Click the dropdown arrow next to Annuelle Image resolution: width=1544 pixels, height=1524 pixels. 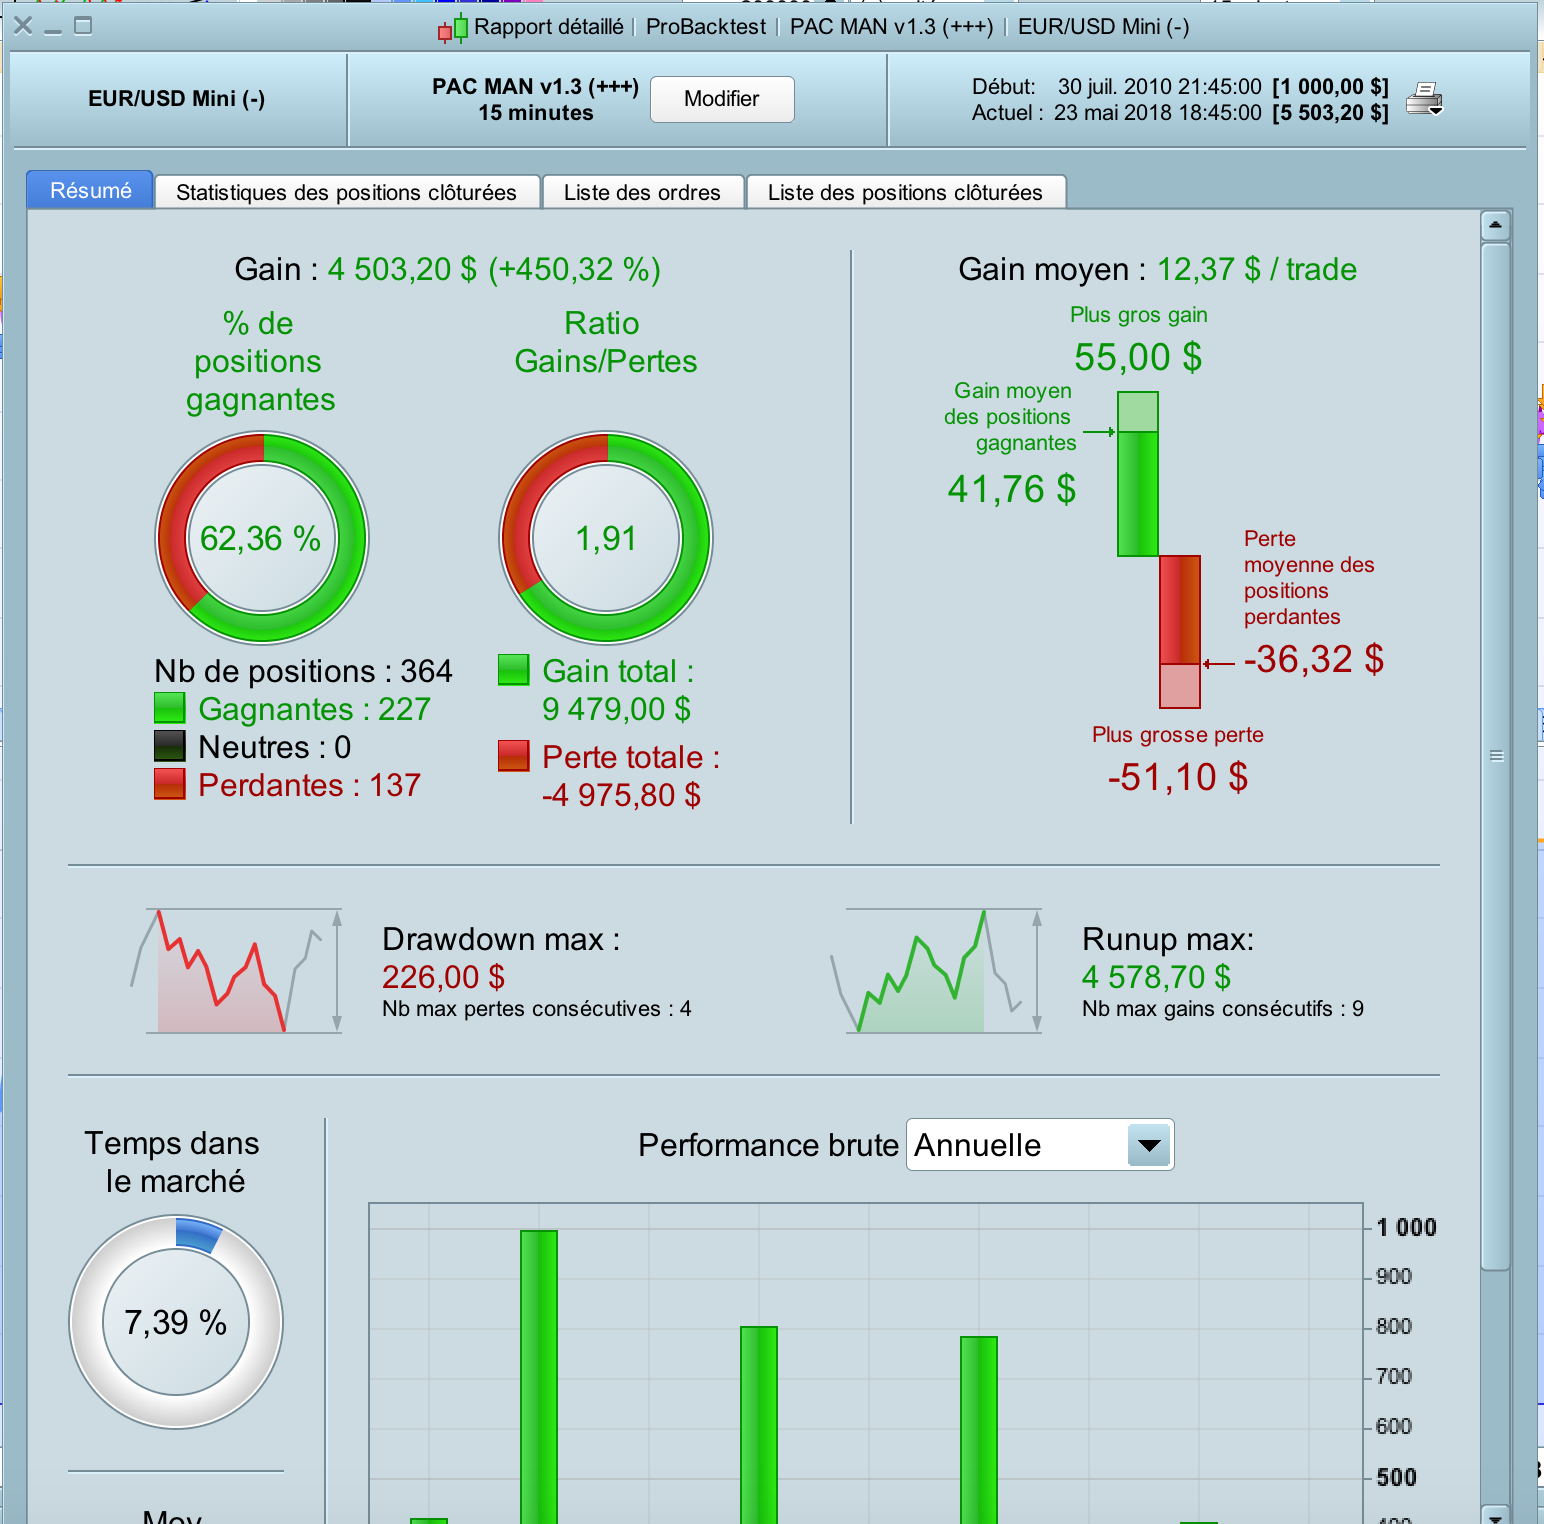point(1149,1145)
